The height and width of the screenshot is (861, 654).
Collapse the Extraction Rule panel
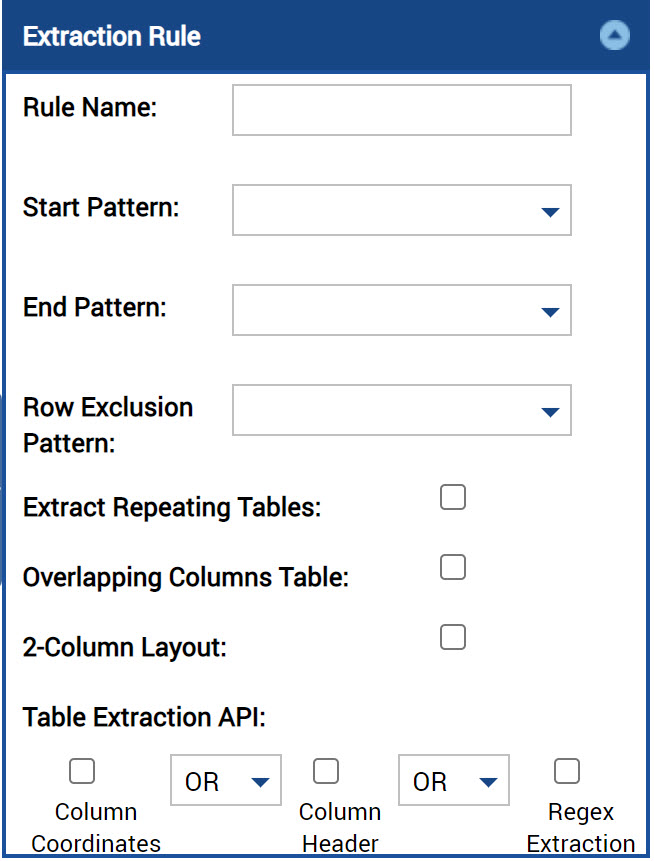point(614,36)
